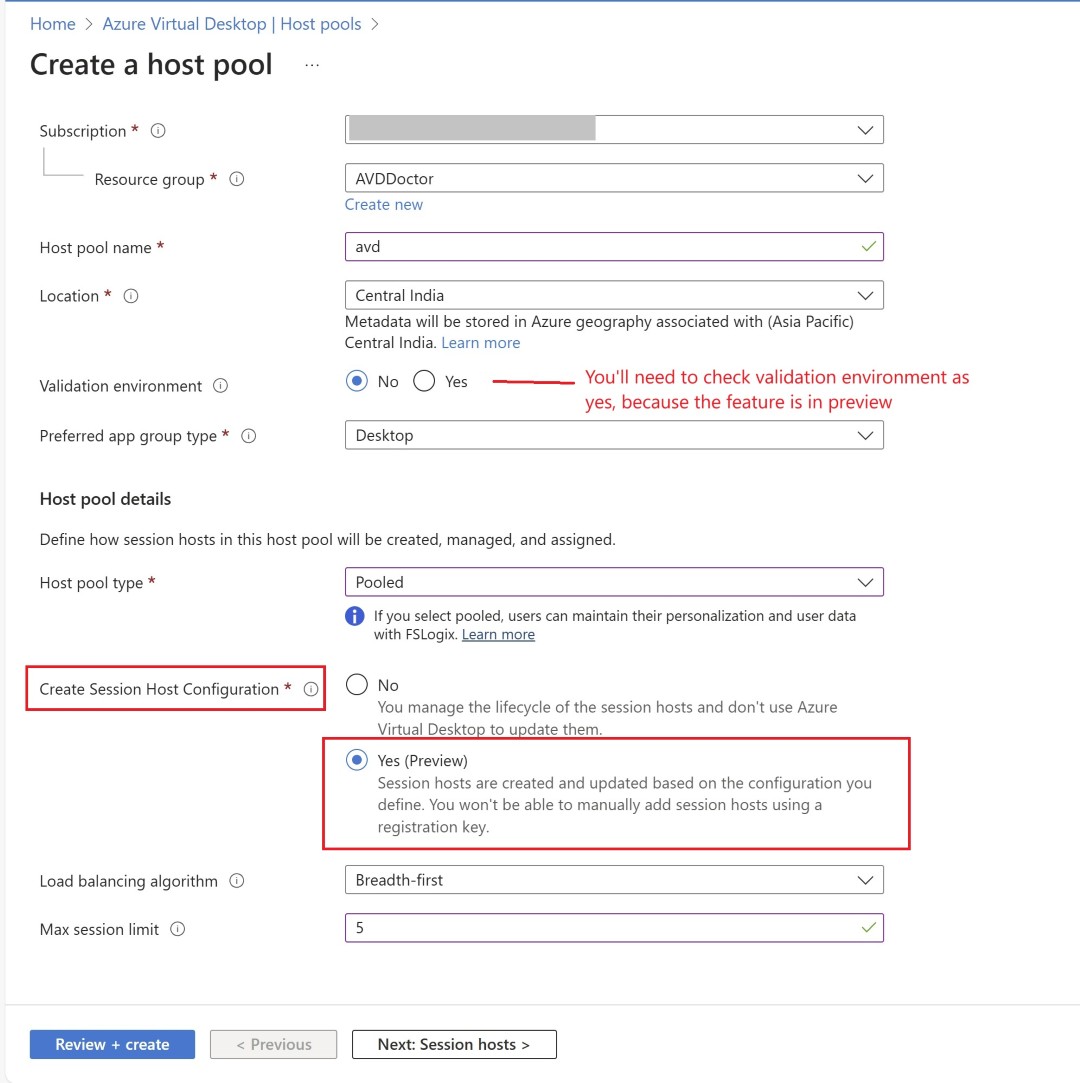Open Host pool type dropdown showing Pooled
1080x1083 pixels.
614,582
